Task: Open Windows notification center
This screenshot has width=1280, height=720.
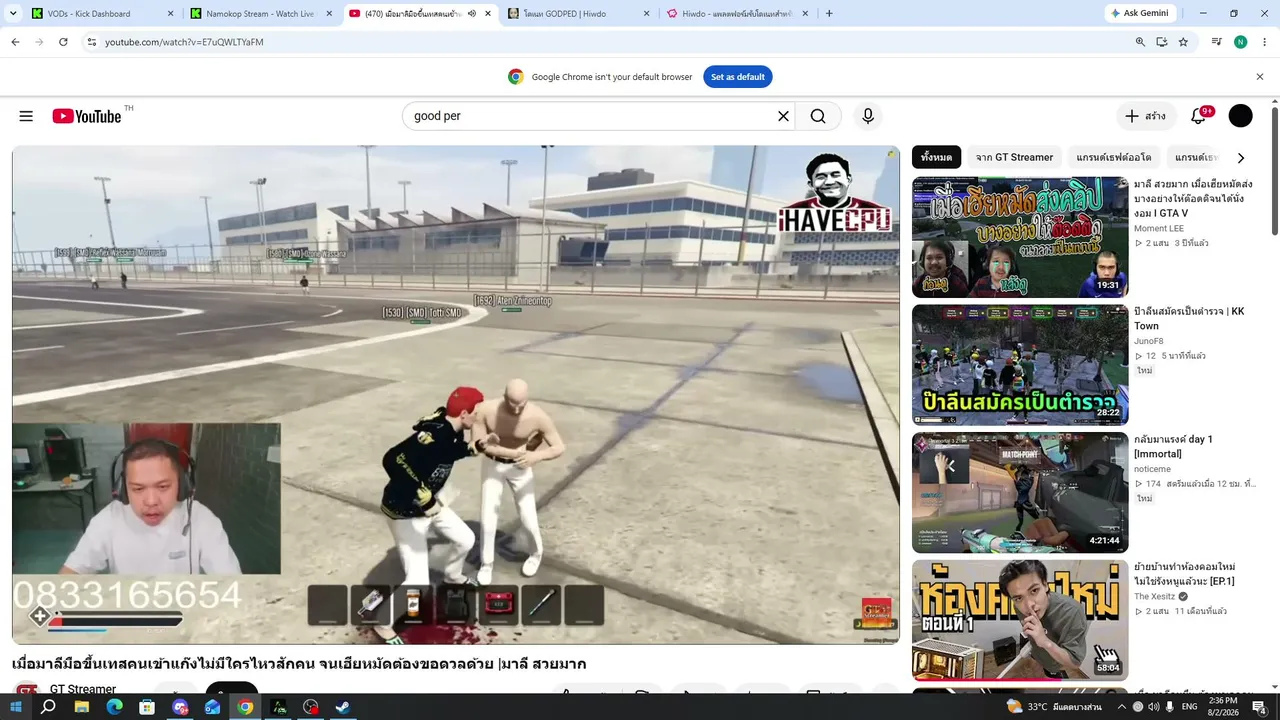Action: pyautogui.click(x=1259, y=707)
